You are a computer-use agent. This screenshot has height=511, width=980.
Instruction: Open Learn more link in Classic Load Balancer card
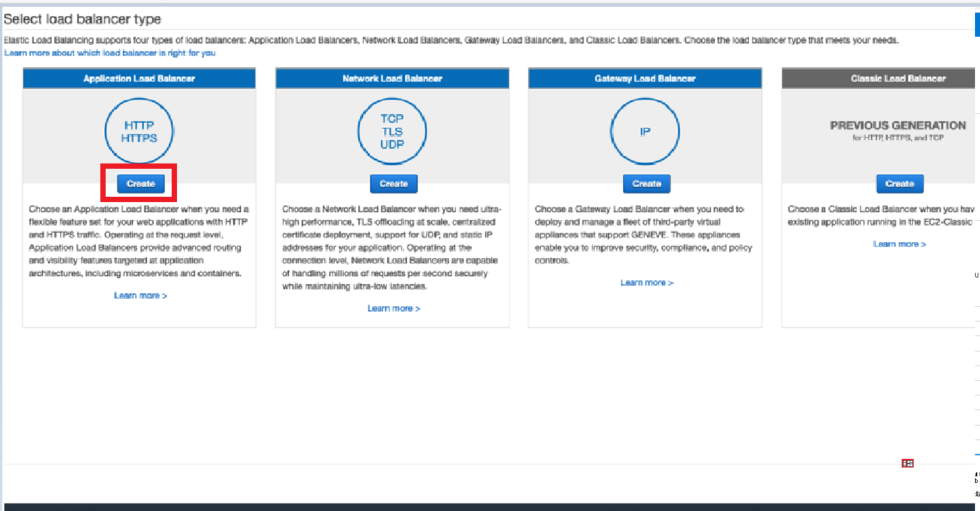click(899, 244)
